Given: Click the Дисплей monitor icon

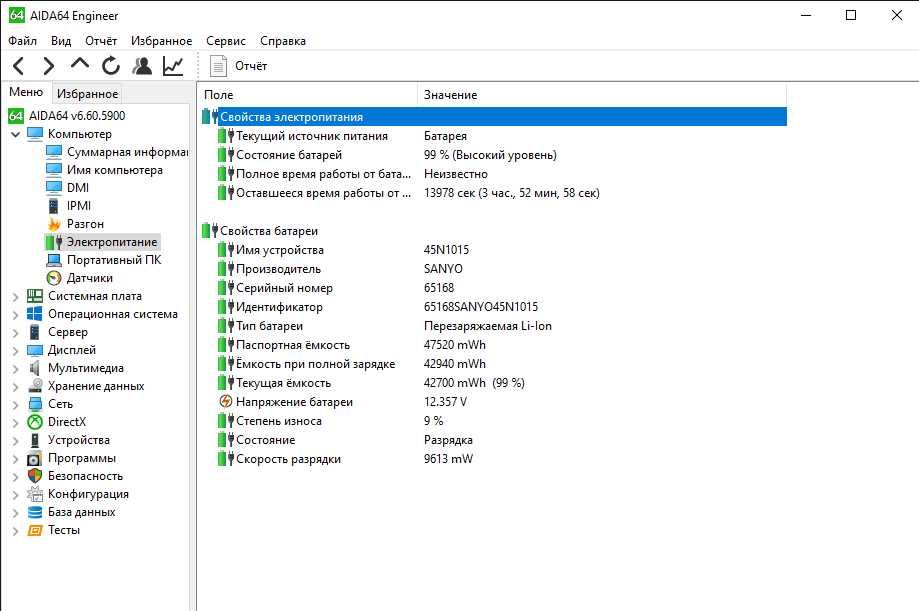Looking at the screenshot, I should (35, 350).
